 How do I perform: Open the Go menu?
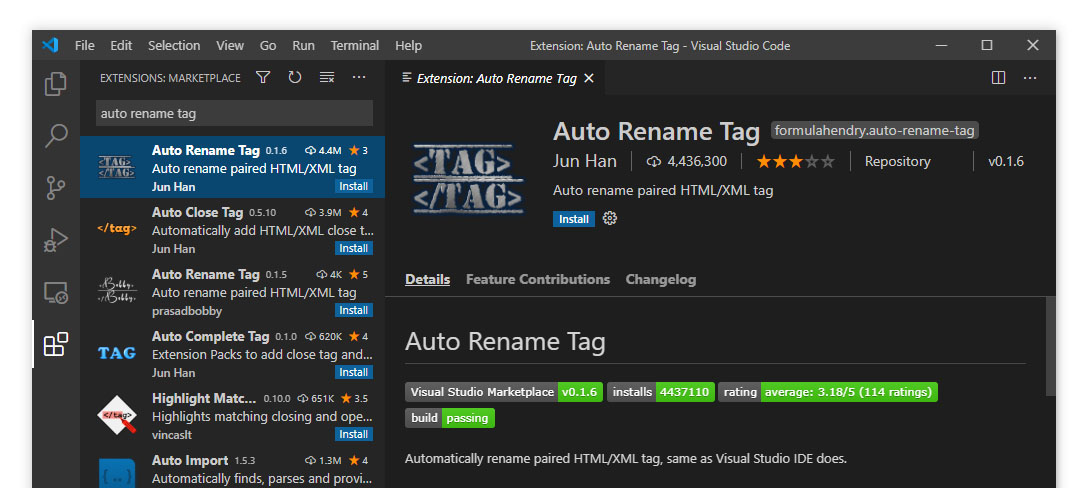268,46
